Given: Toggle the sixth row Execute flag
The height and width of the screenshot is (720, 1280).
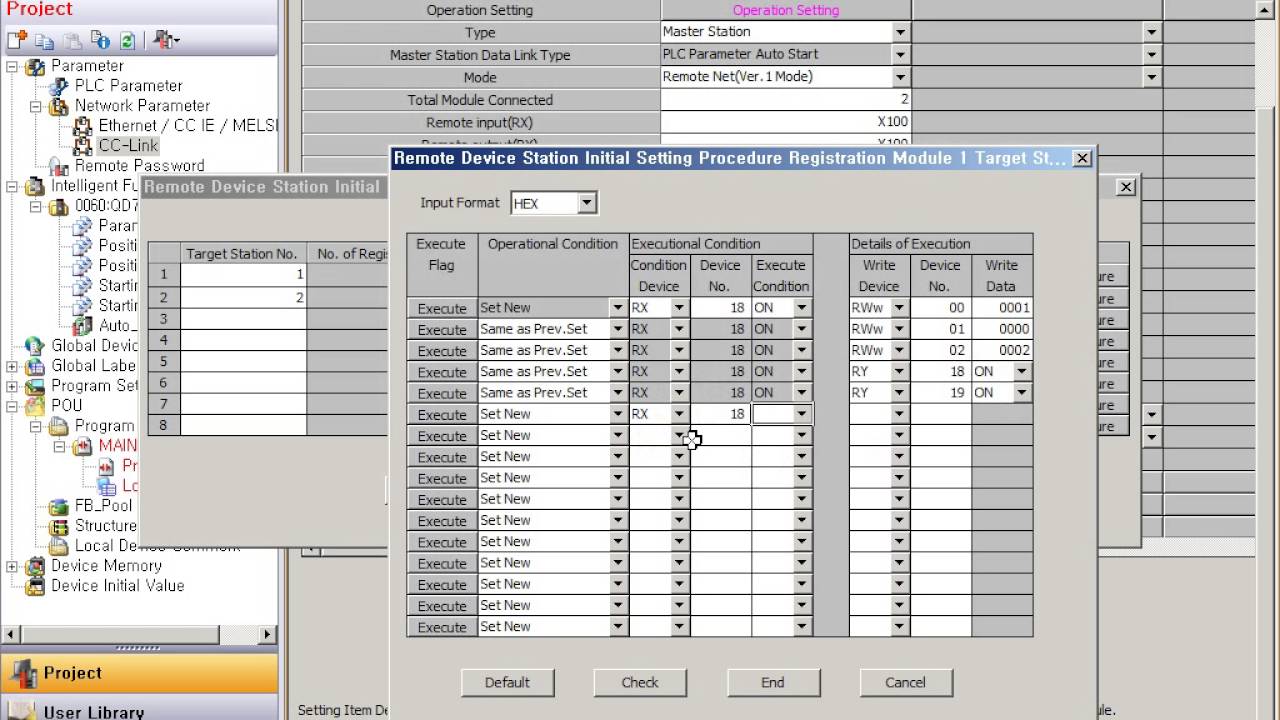Looking at the screenshot, I should 442,414.
